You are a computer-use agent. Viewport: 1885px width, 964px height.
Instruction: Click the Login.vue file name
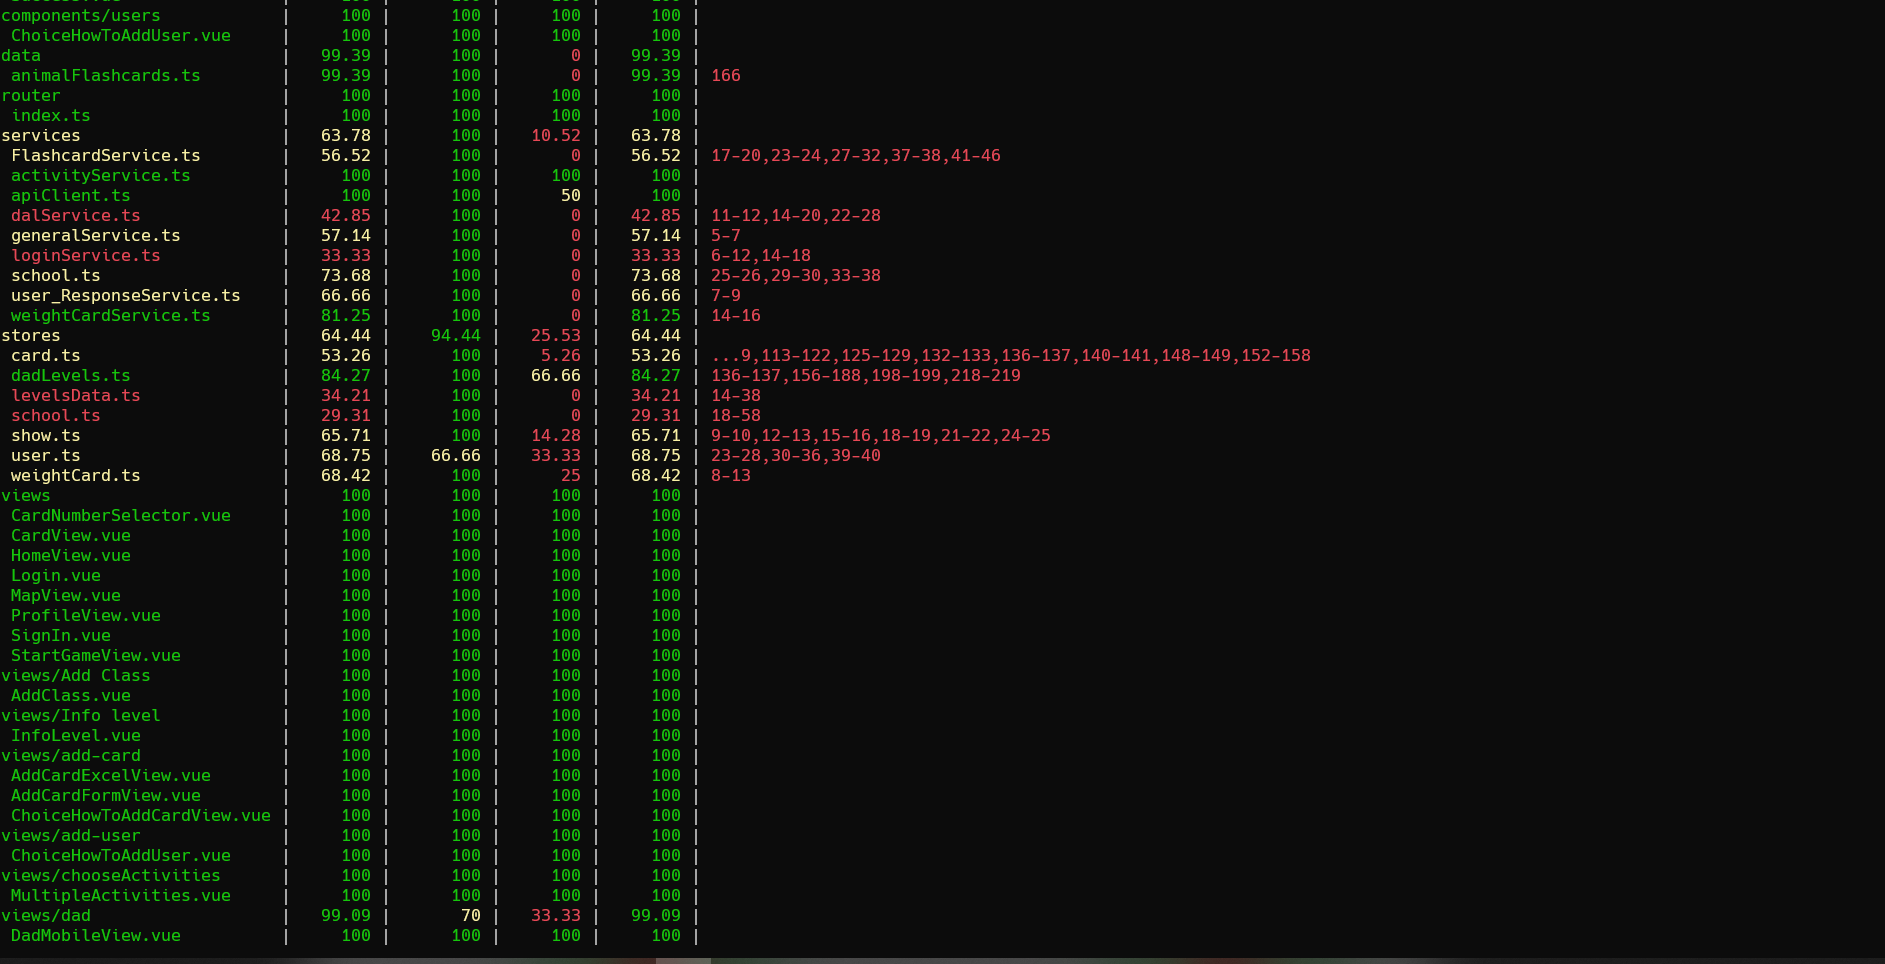56,576
